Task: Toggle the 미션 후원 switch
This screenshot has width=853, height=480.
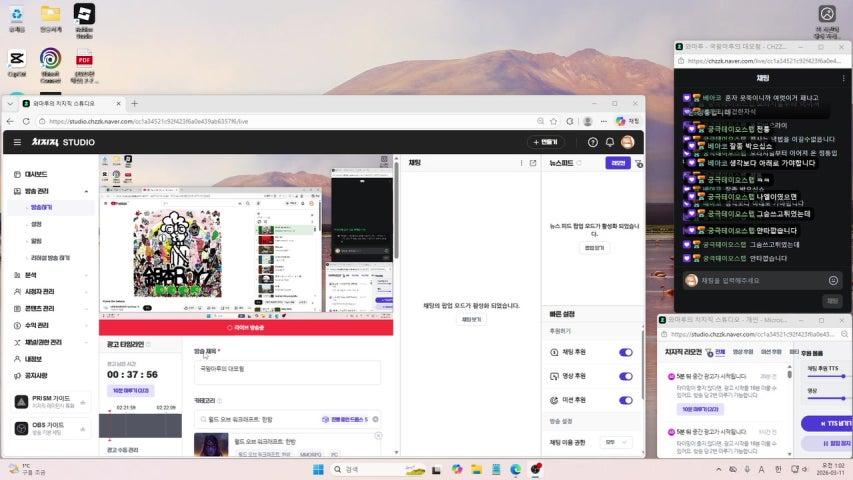Action: 626,400
